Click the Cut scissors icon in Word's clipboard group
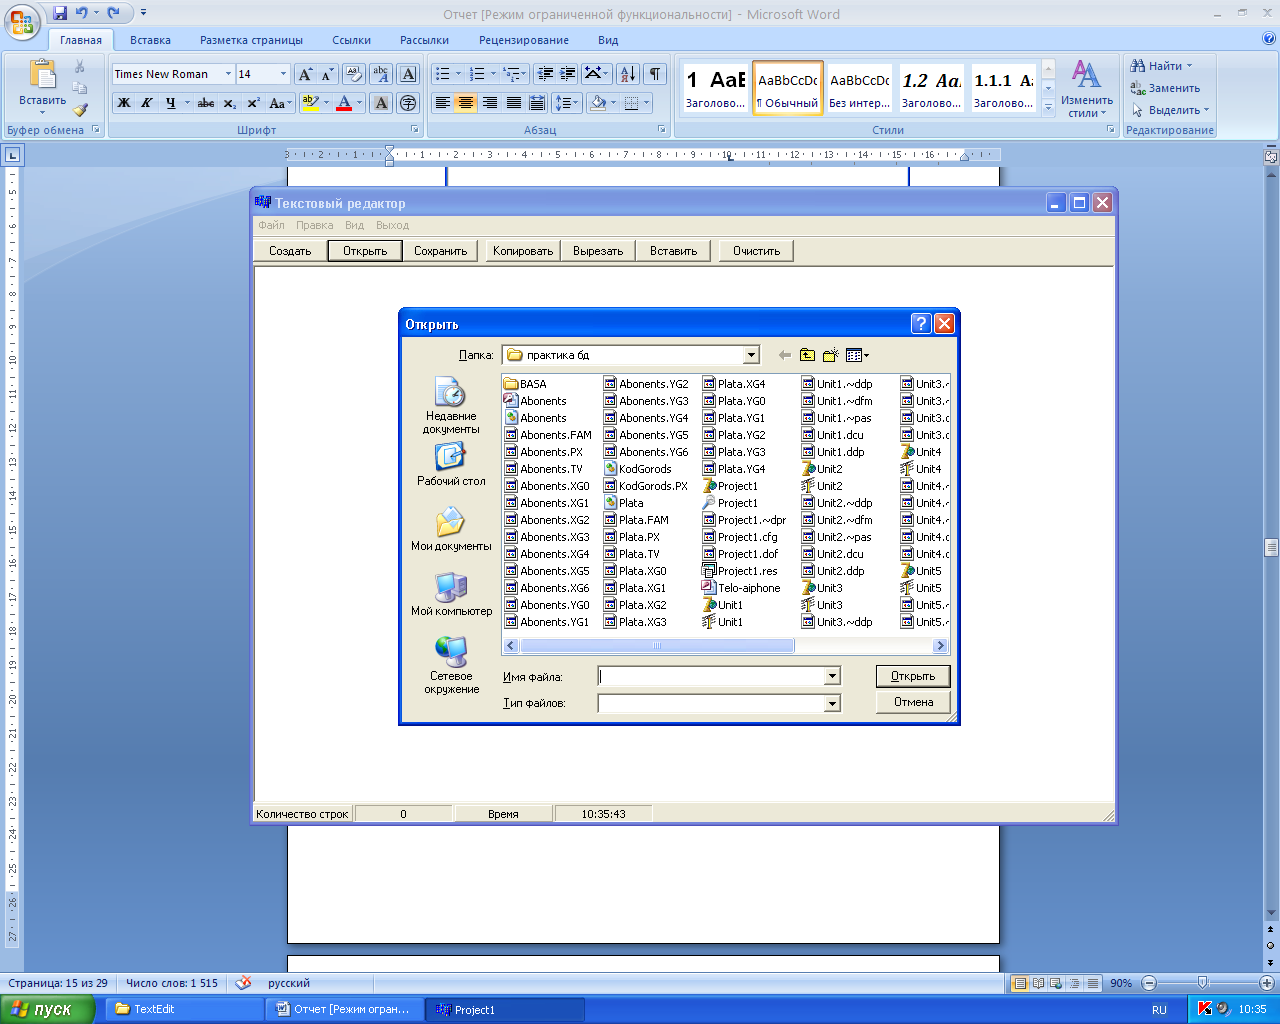This screenshot has width=1280, height=1024. 80,67
